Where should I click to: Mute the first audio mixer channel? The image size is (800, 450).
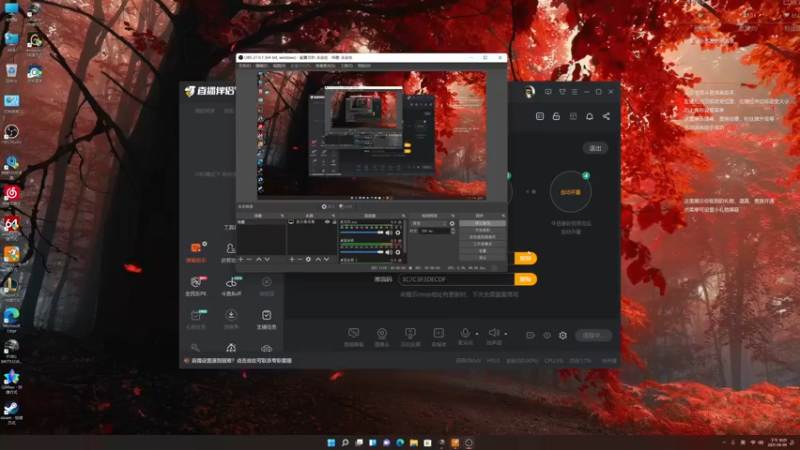(x=389, y=233)
